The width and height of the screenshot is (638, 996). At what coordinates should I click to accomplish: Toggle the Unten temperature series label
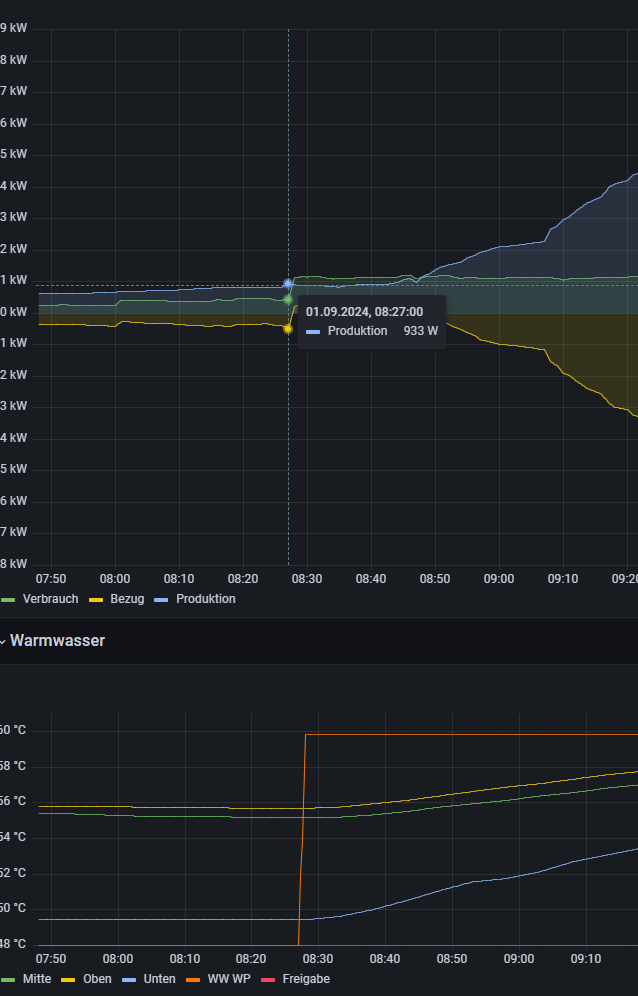[160, 979]
